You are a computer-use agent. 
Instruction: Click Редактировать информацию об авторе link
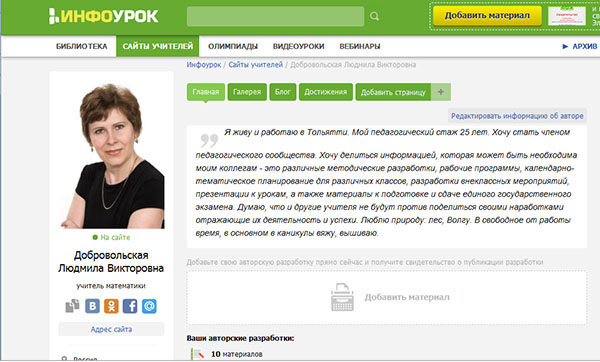(517, 116)
